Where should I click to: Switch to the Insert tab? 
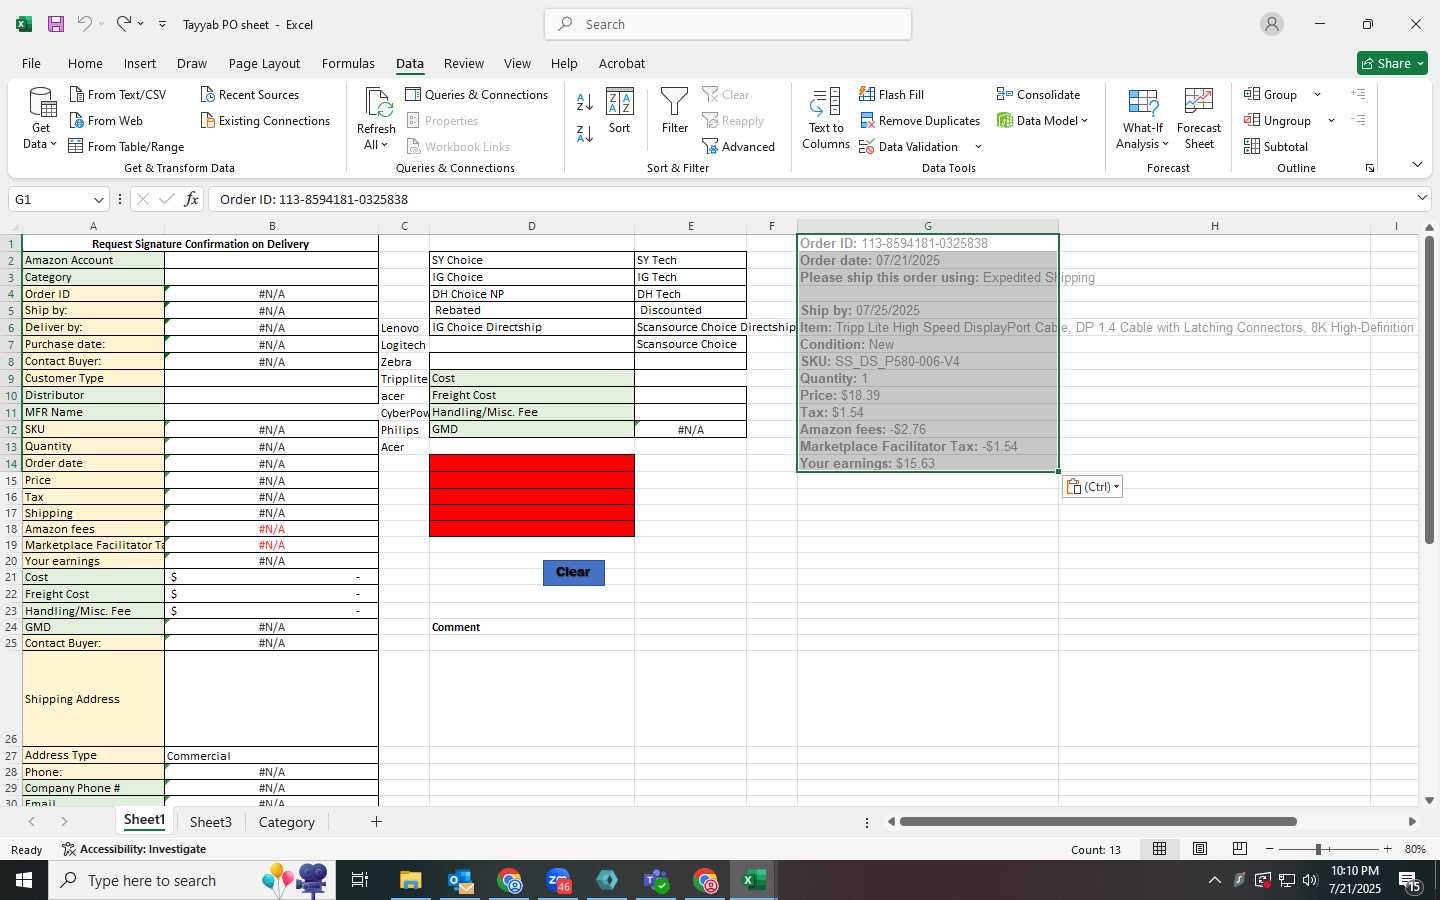point(140,63)
